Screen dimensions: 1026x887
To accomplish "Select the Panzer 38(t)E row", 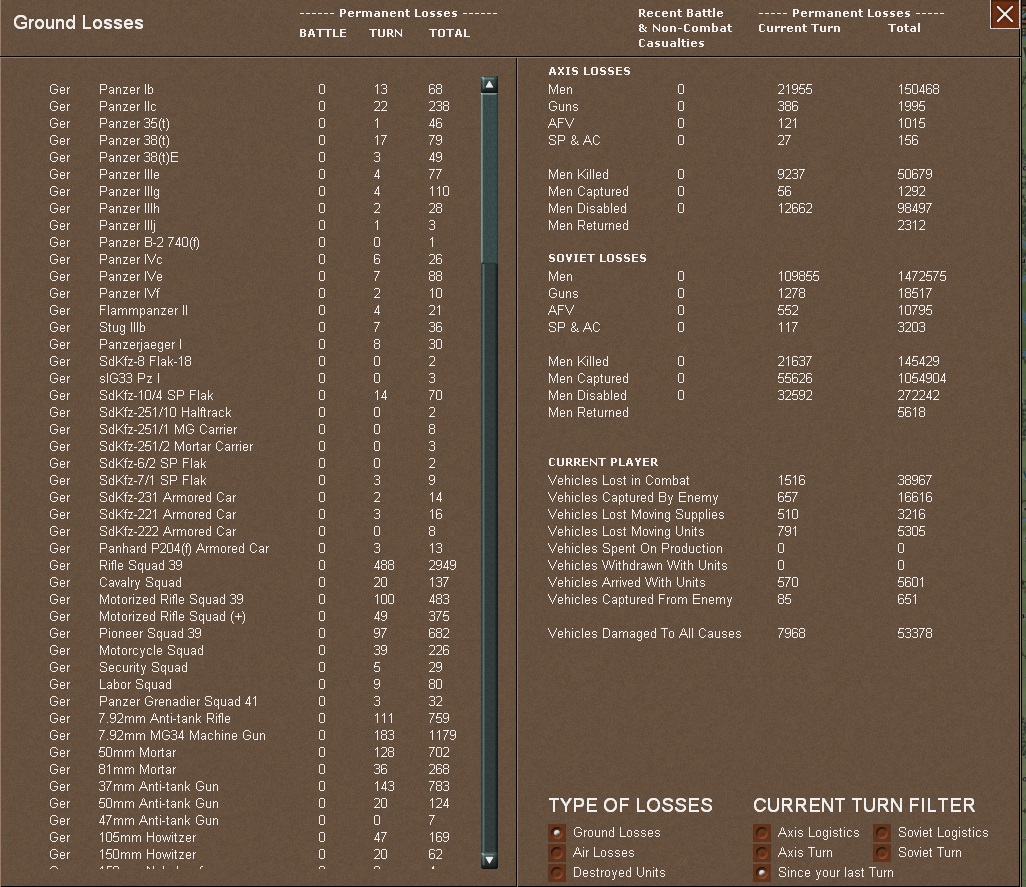I will 253,158.
